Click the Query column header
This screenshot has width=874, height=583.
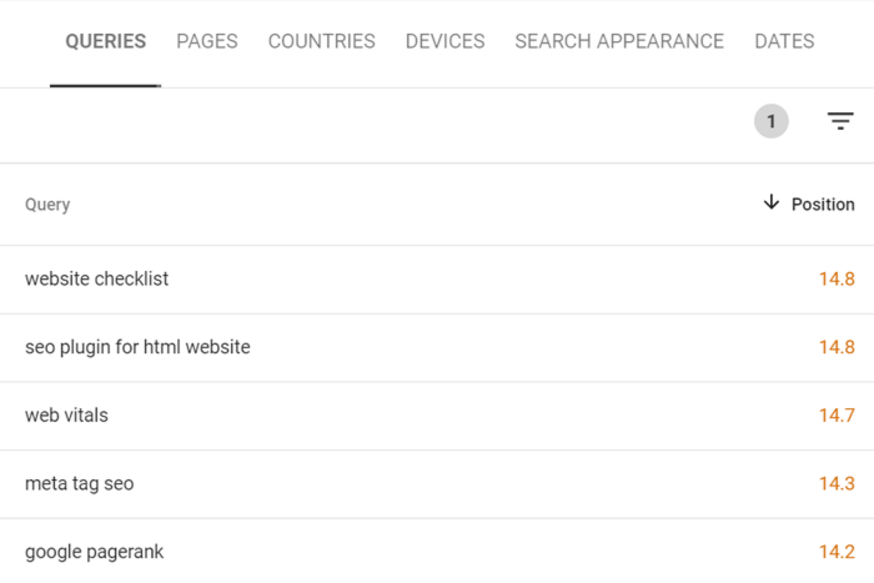(47, 204)
